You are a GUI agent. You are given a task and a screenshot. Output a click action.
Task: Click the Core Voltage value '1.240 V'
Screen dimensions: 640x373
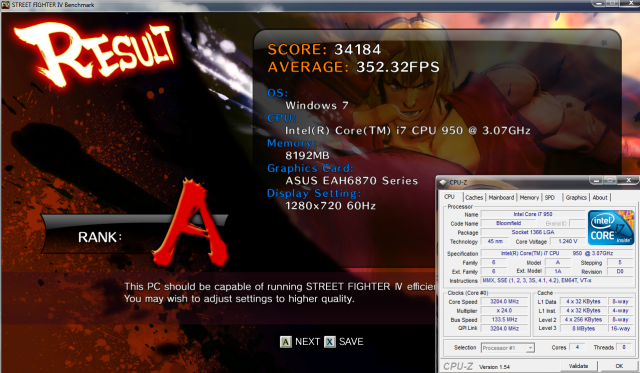pos(568,241)
